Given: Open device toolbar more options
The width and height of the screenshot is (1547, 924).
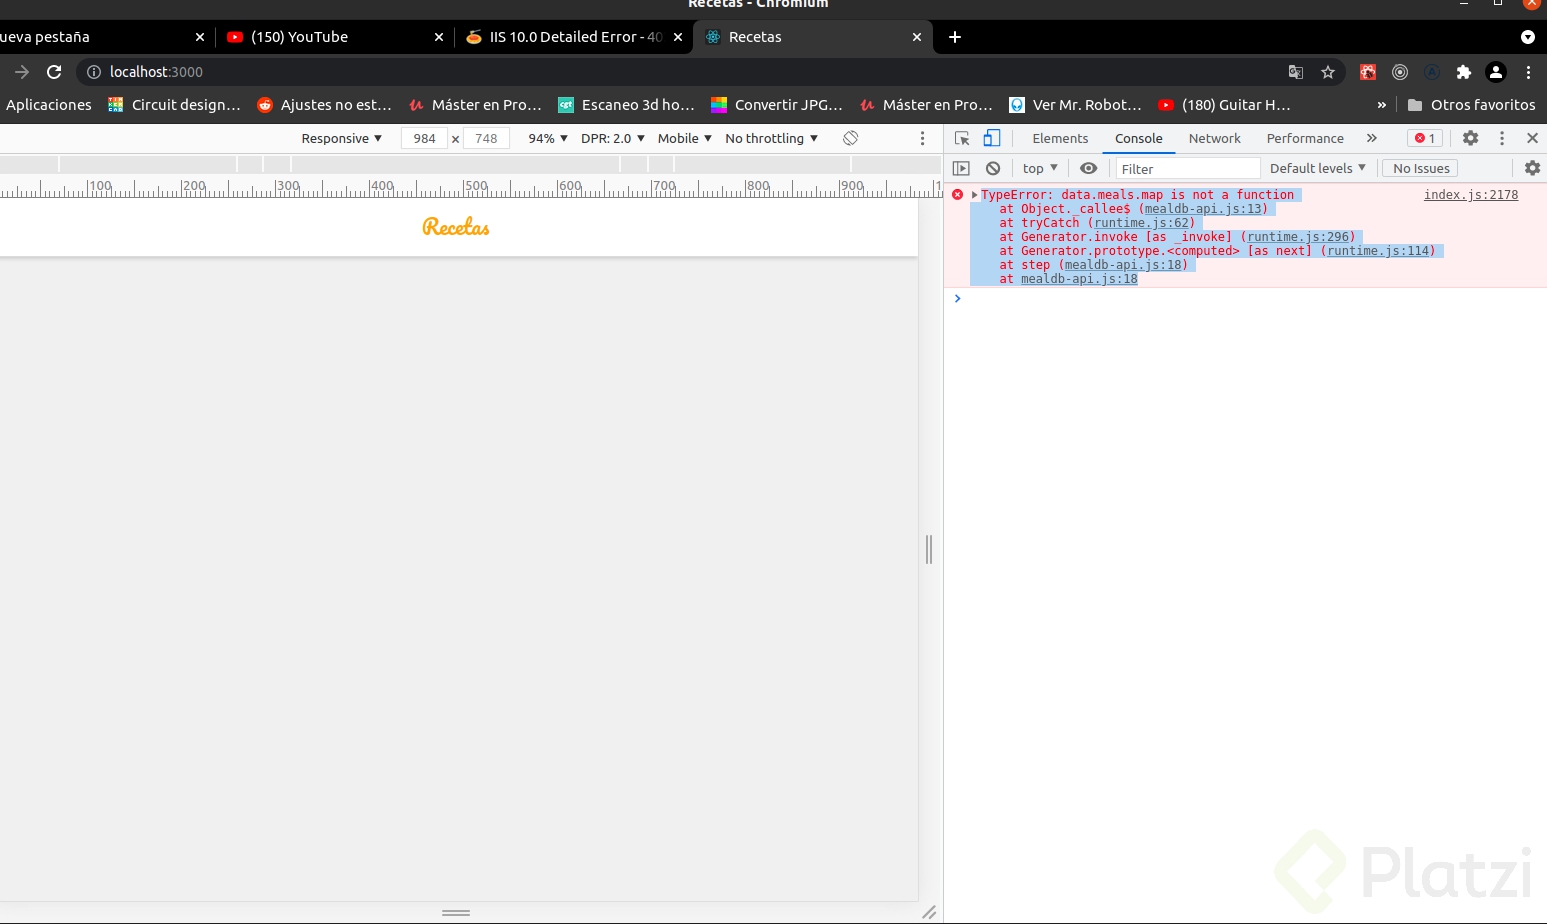Looking at the screenshot, I should [922, 138].
